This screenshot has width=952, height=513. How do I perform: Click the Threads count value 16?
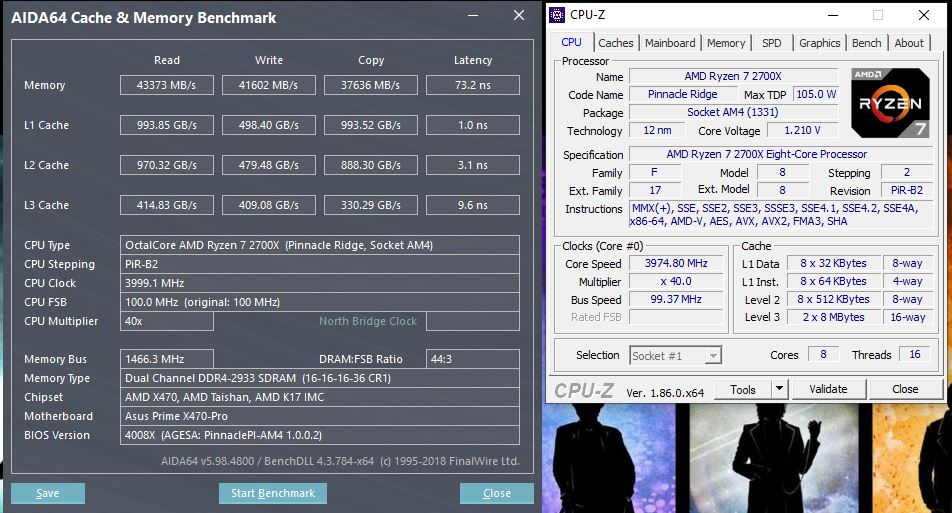tap(915, 354)
